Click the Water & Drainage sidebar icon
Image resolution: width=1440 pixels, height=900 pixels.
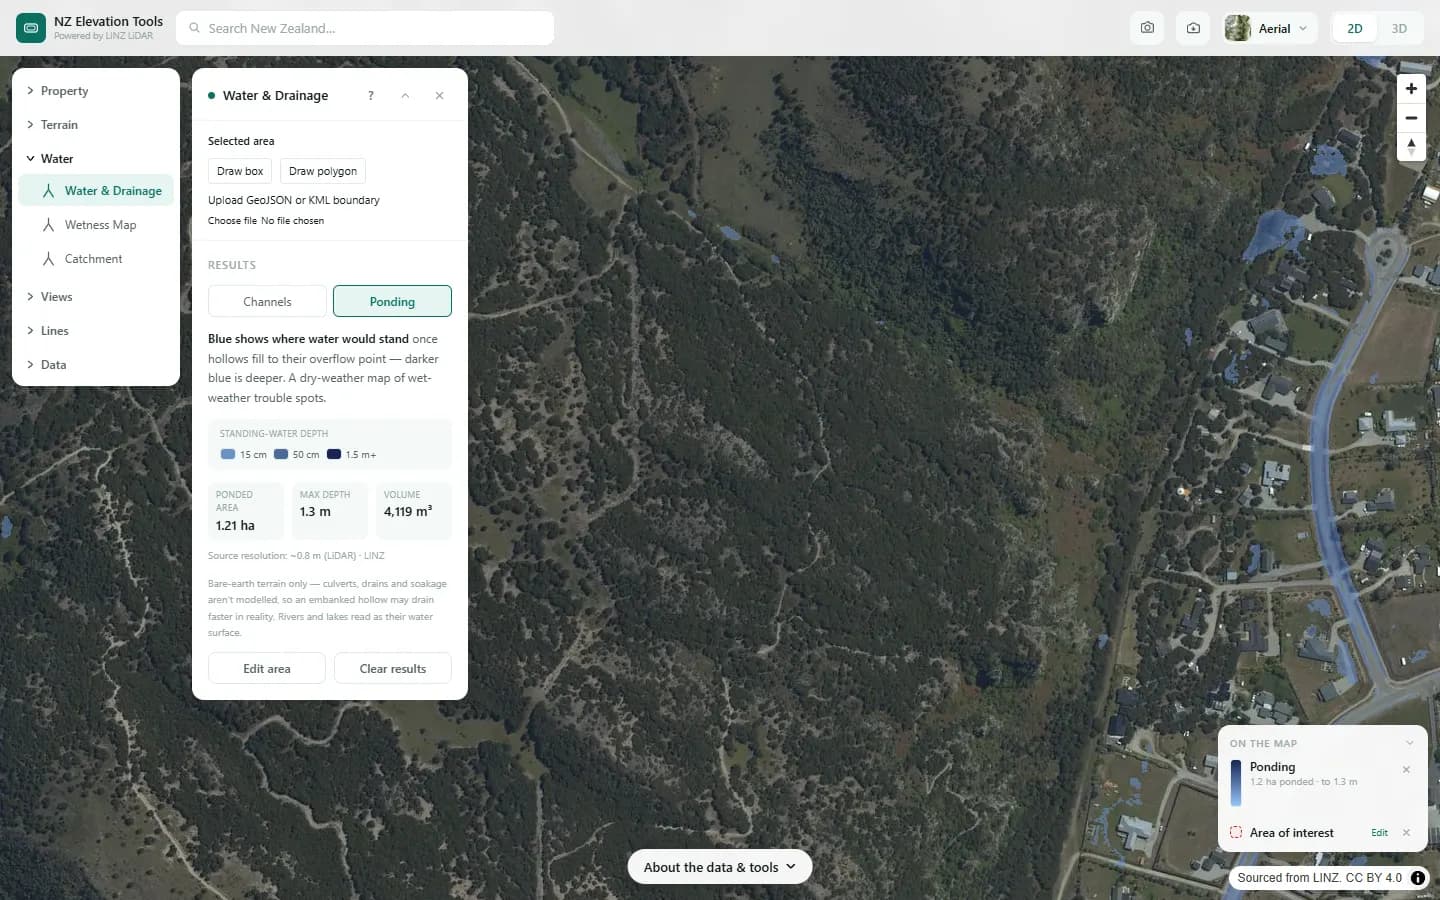pos(48,191)
